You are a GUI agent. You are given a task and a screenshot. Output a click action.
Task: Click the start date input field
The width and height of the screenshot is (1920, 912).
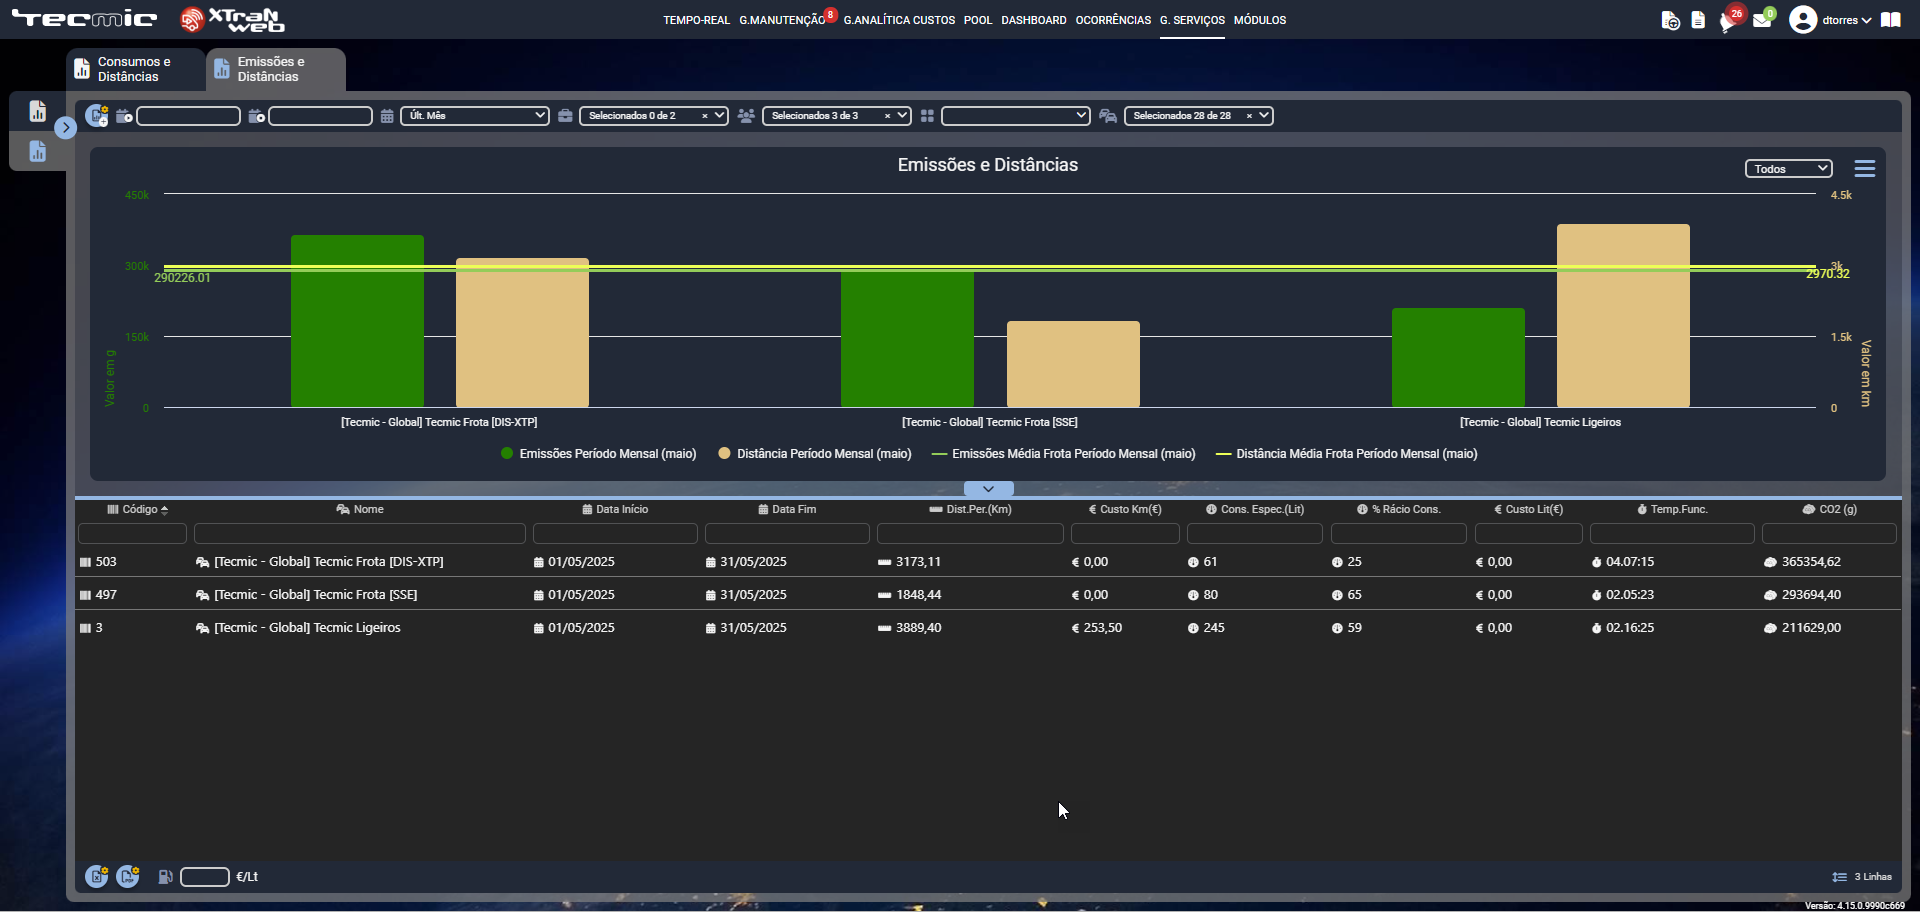click(x=188, y=116)
